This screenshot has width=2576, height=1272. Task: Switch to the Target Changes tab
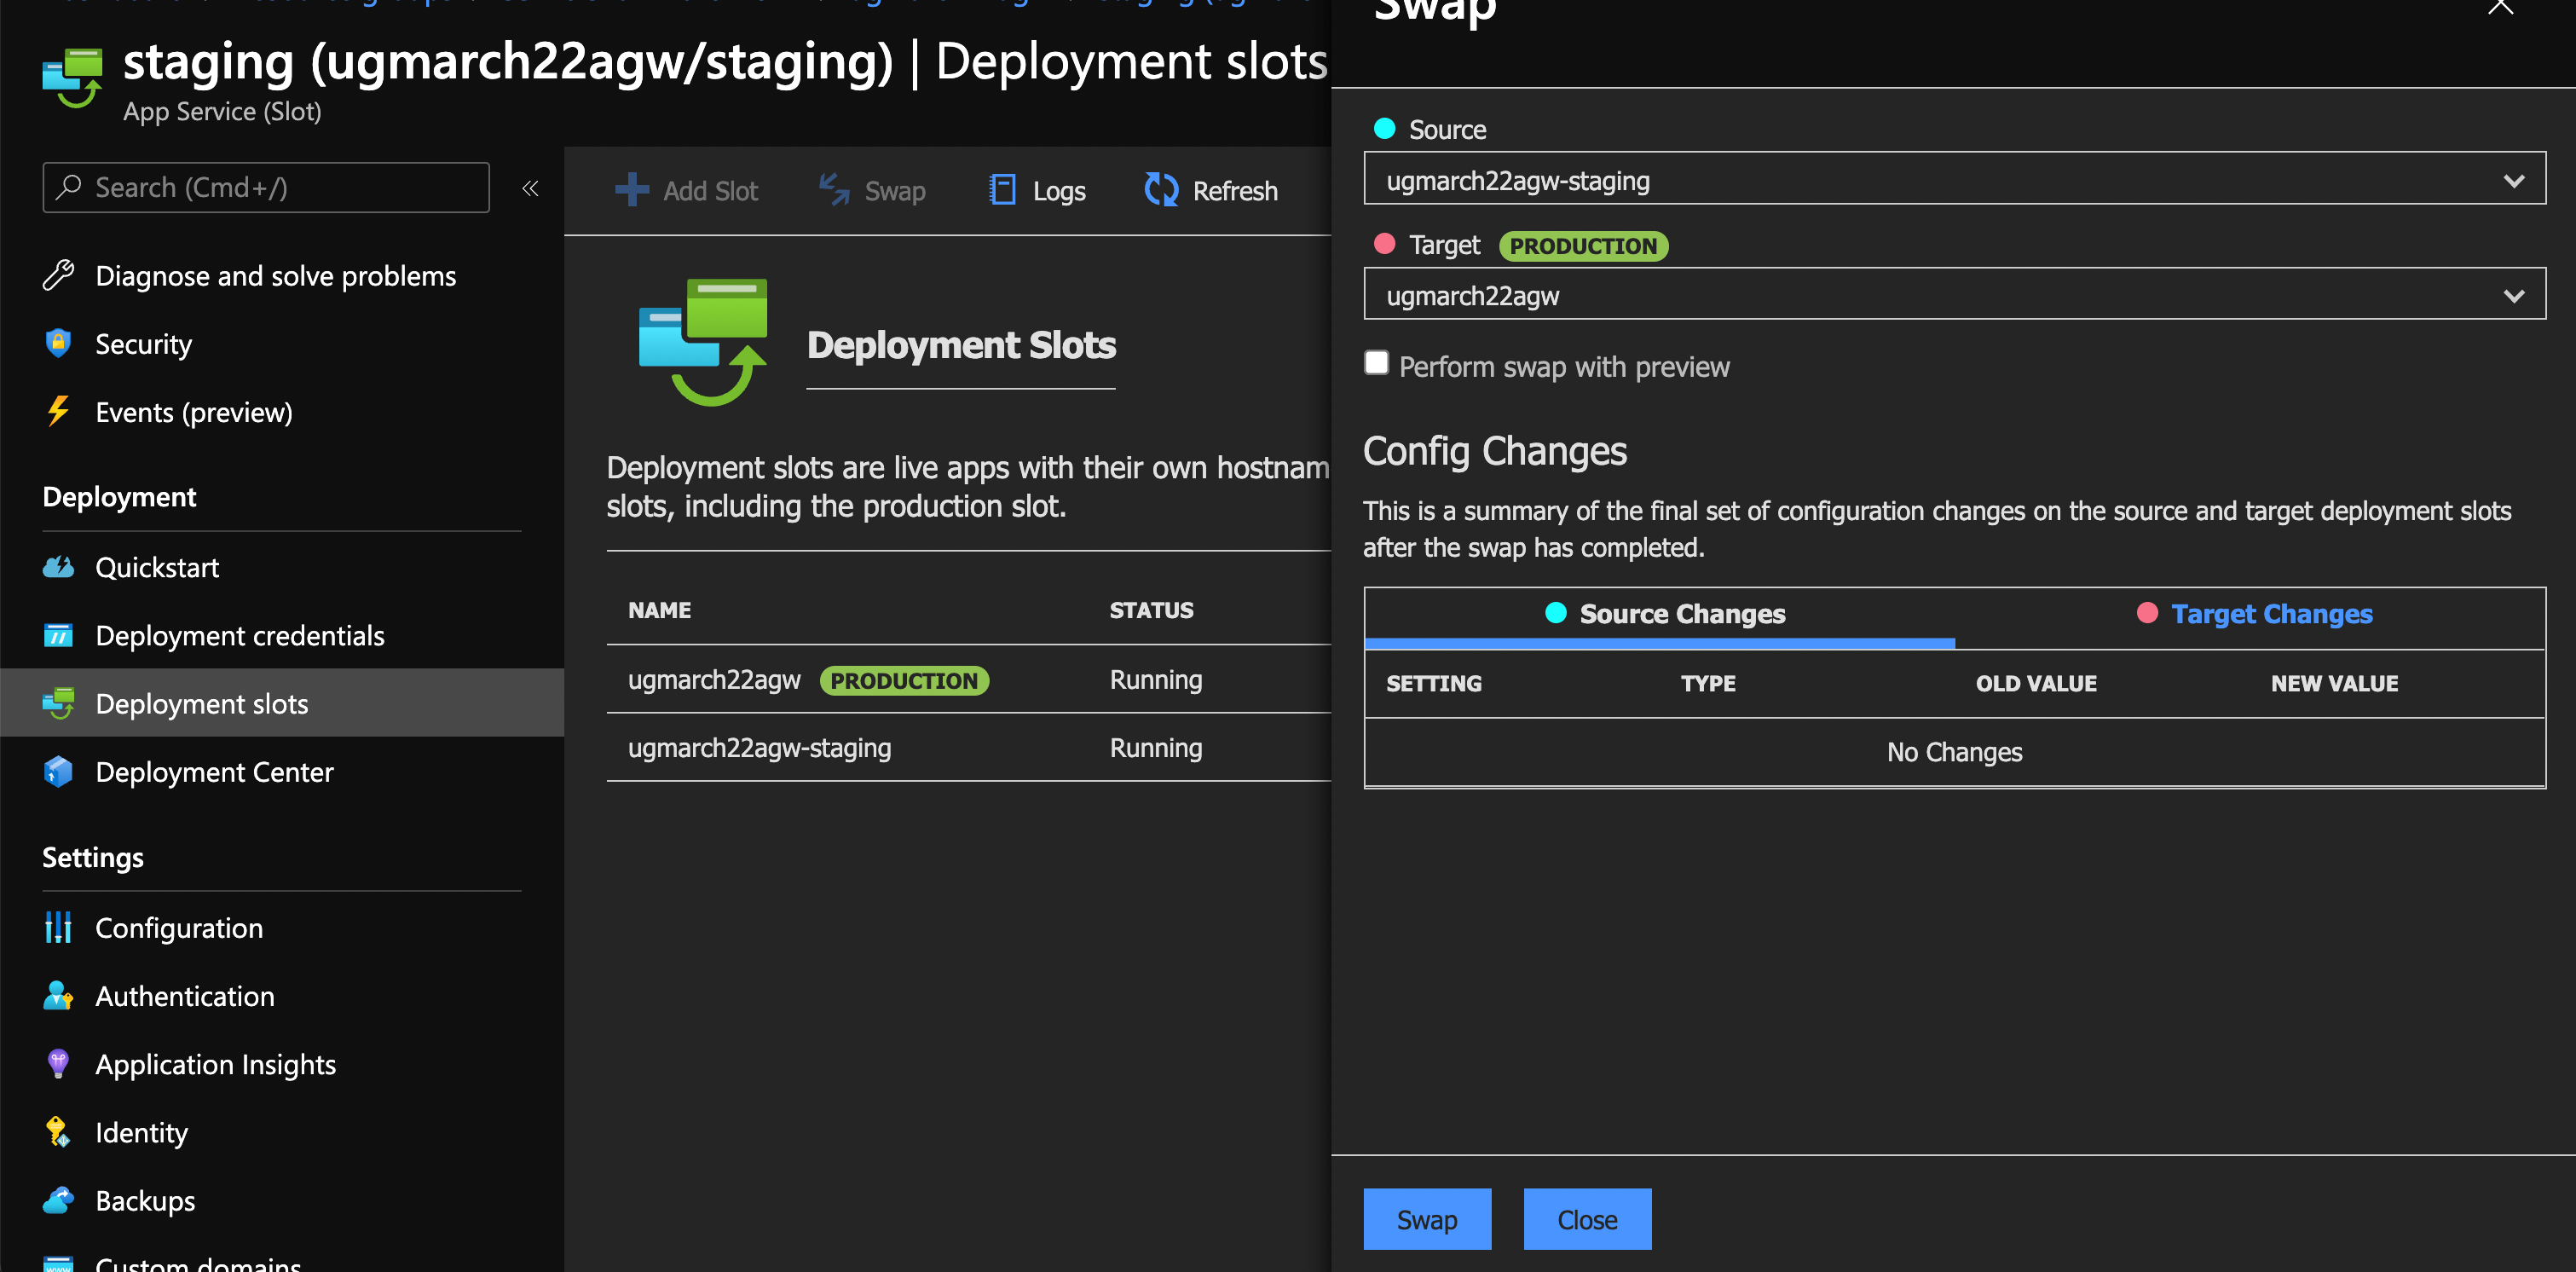click(x=2272, y=613)
